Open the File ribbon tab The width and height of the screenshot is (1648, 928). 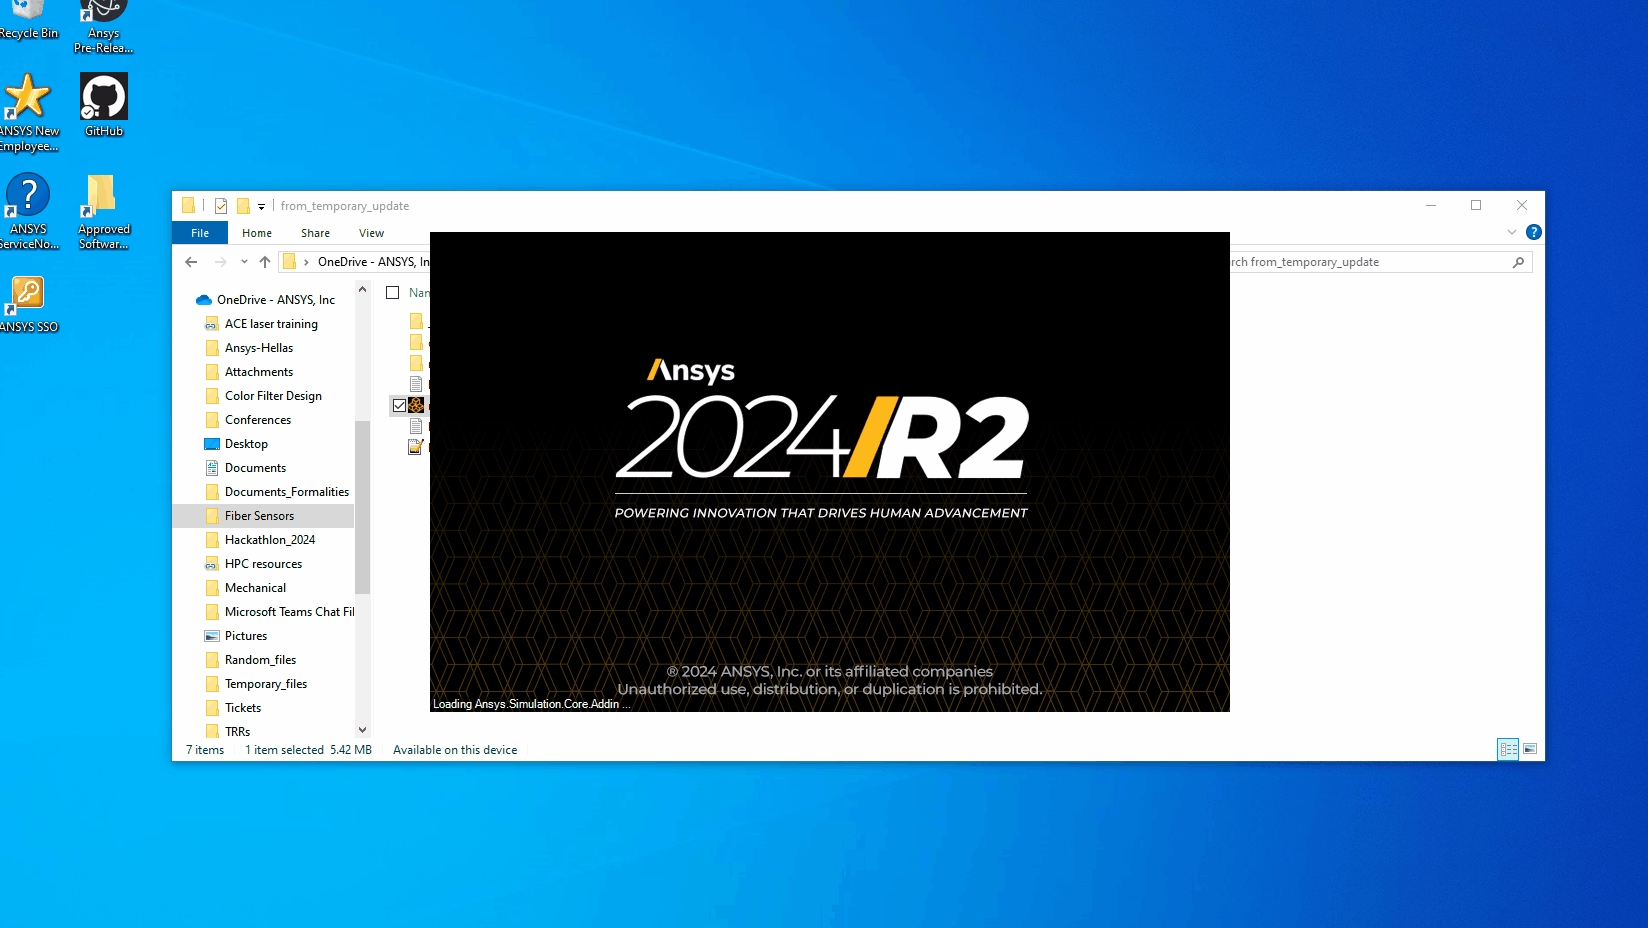200,233
